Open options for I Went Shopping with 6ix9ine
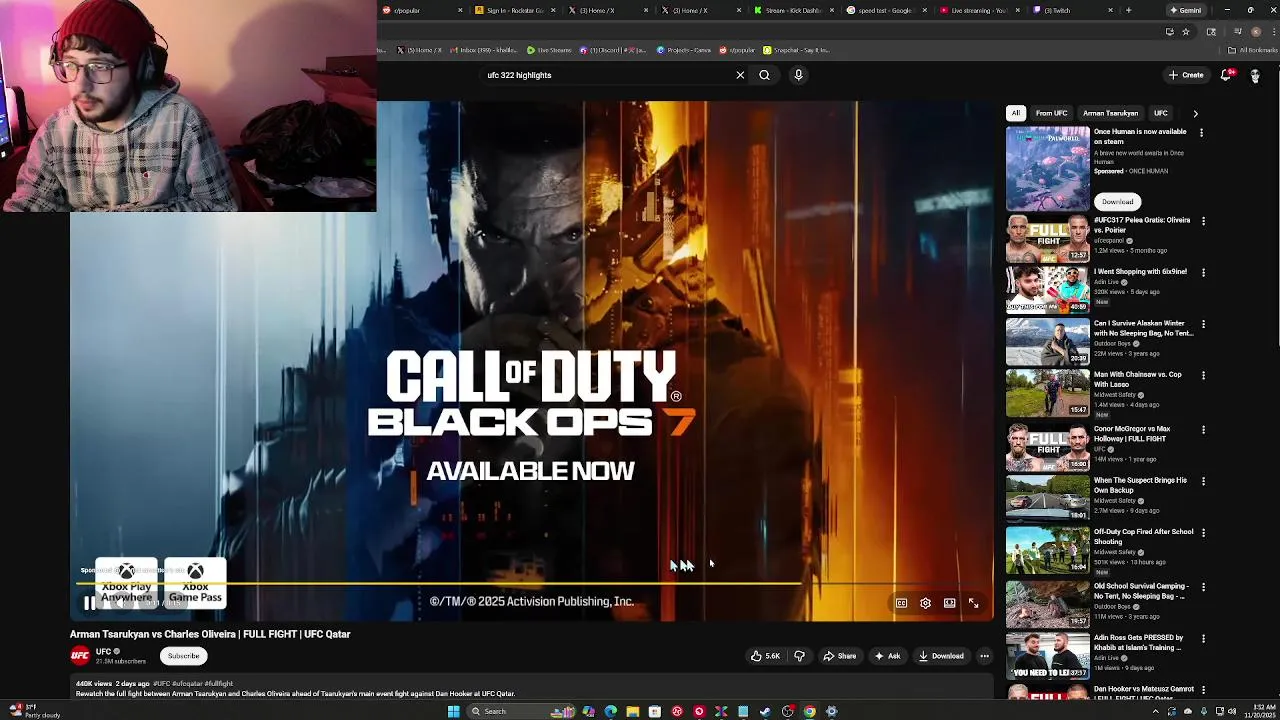This screenshot has width=1280, height=720. (x=1203, y=272)
